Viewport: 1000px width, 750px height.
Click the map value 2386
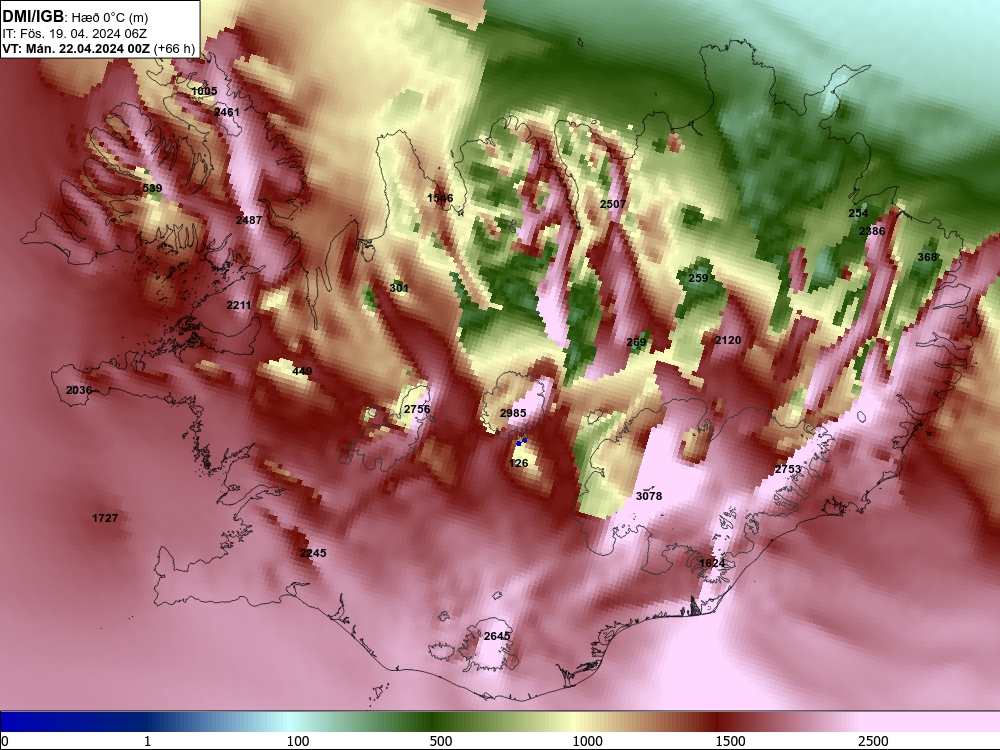(x=872, y=232)
